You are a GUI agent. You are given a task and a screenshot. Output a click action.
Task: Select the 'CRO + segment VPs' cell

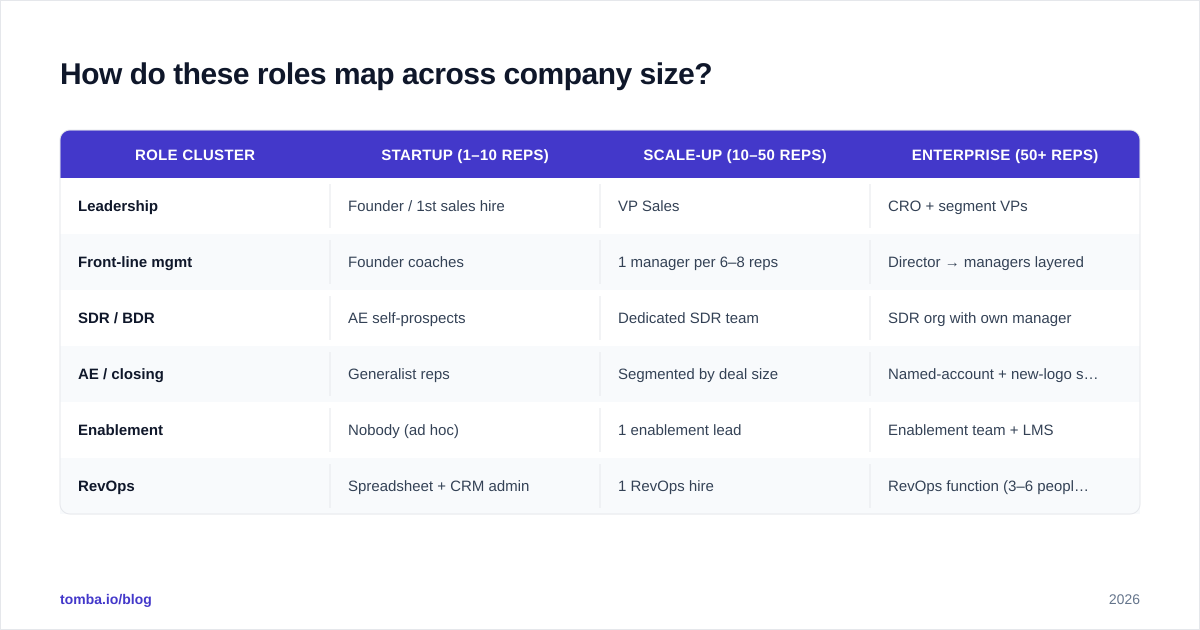tap(1005, 206)
